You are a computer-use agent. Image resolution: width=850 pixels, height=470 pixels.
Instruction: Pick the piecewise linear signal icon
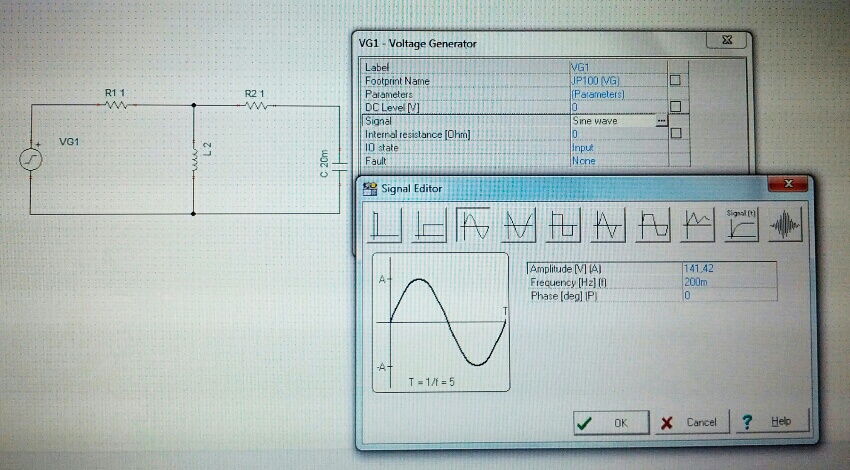[x=697, y=227]
